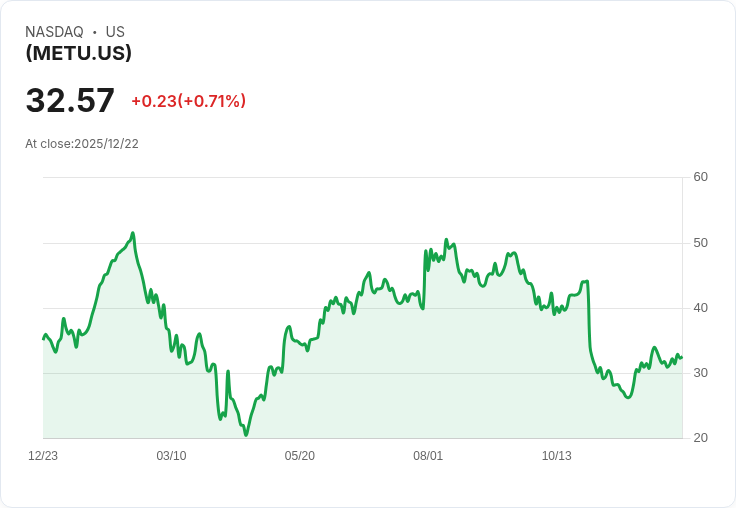The image size is (736, 508).
Task: Click the +0.23(+0.71%) price change
Action: (x=188, y=101)
